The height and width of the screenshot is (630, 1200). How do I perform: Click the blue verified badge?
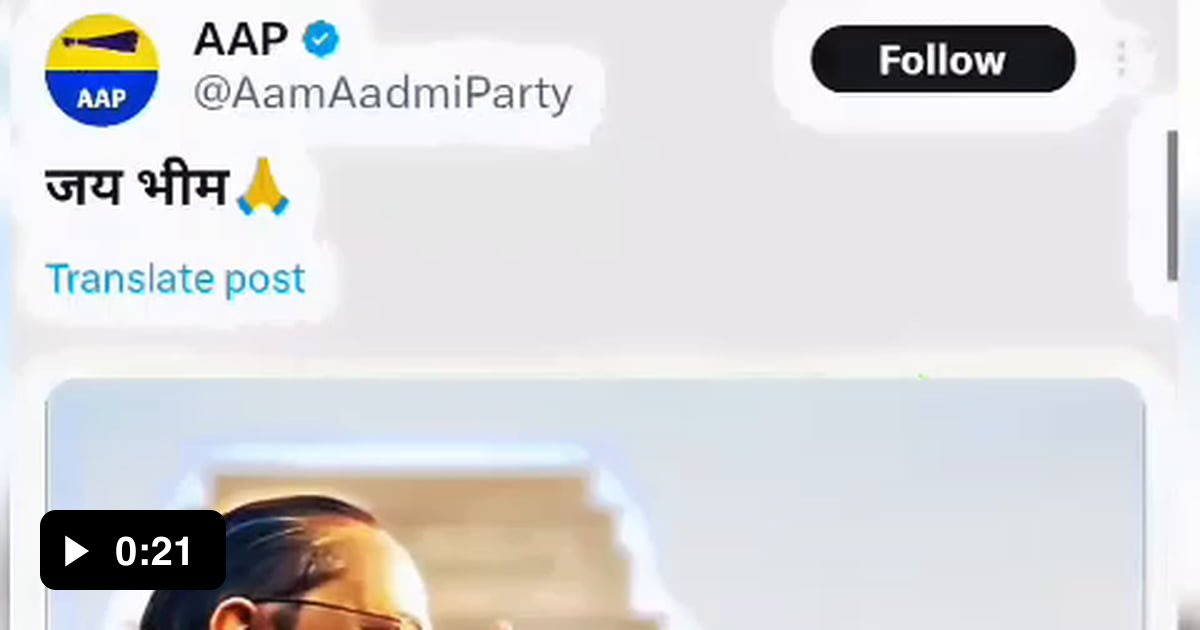(322, 40)
